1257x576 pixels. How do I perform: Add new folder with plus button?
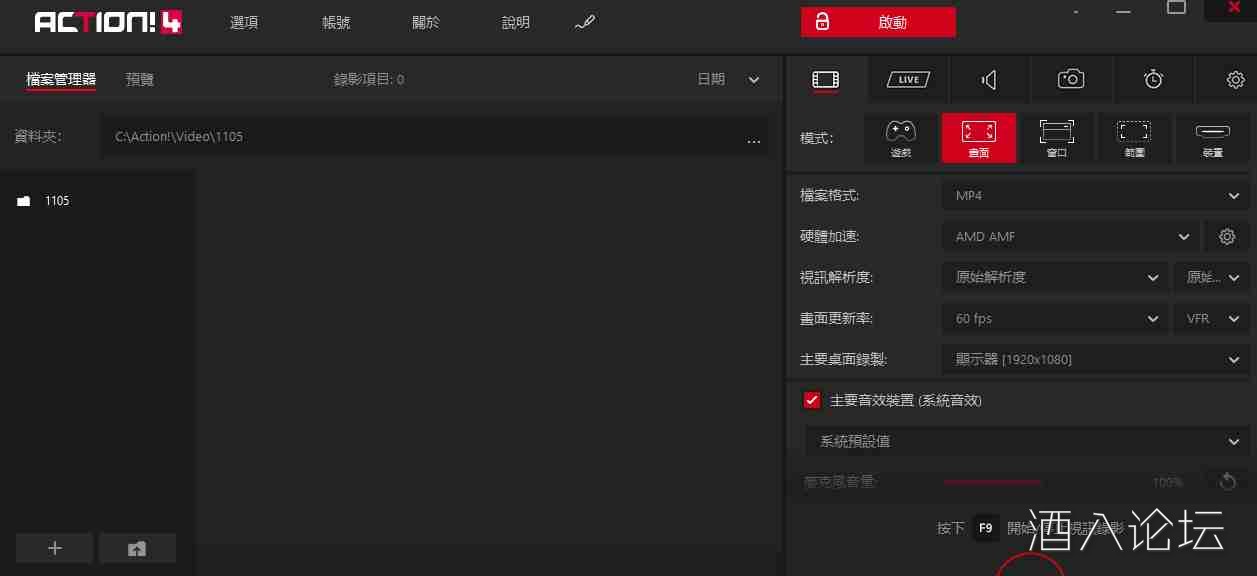click(55, 548)
